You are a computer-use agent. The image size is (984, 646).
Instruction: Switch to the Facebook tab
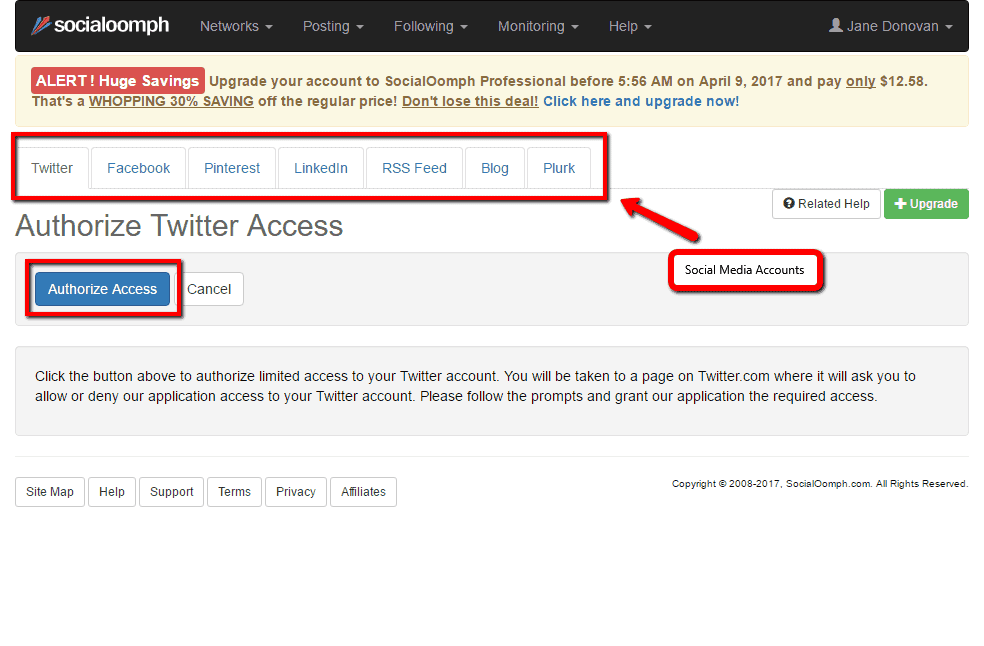coord(138,168)
